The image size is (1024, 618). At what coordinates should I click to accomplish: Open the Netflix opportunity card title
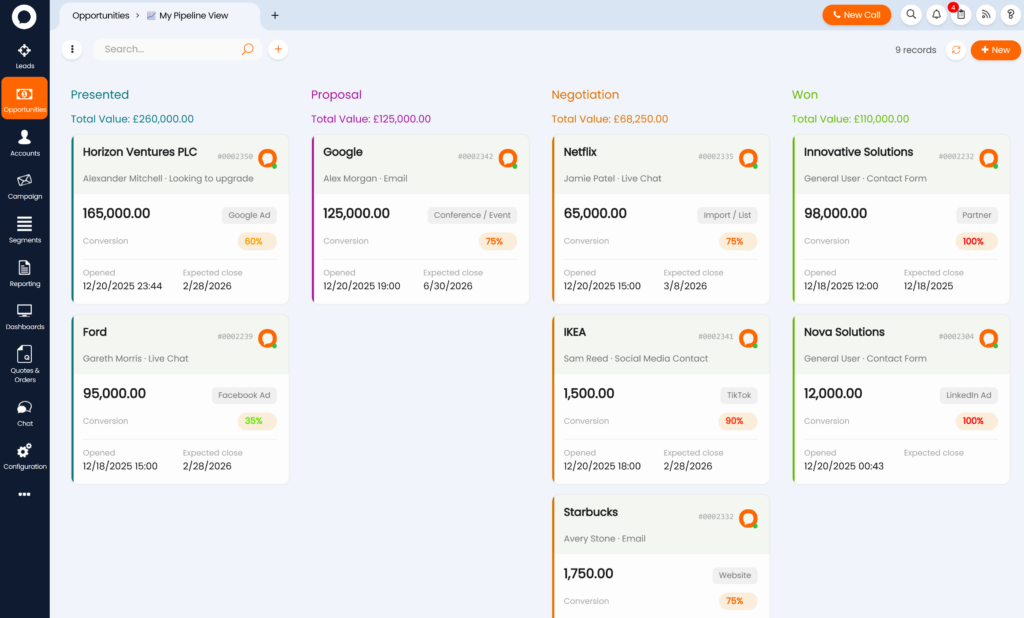pyautogui.click(x=580, y=152)
